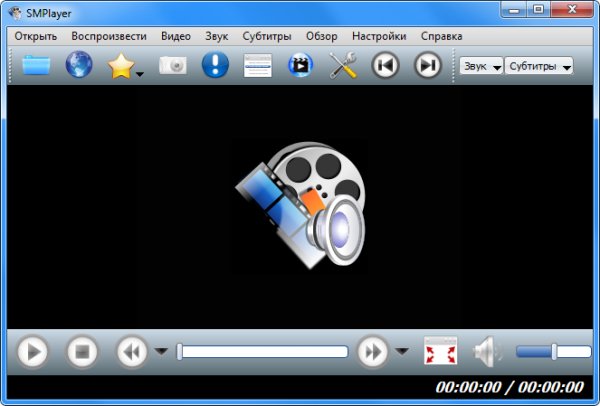
Task: Jump to next track in toolbar
Action: [428, 65]
